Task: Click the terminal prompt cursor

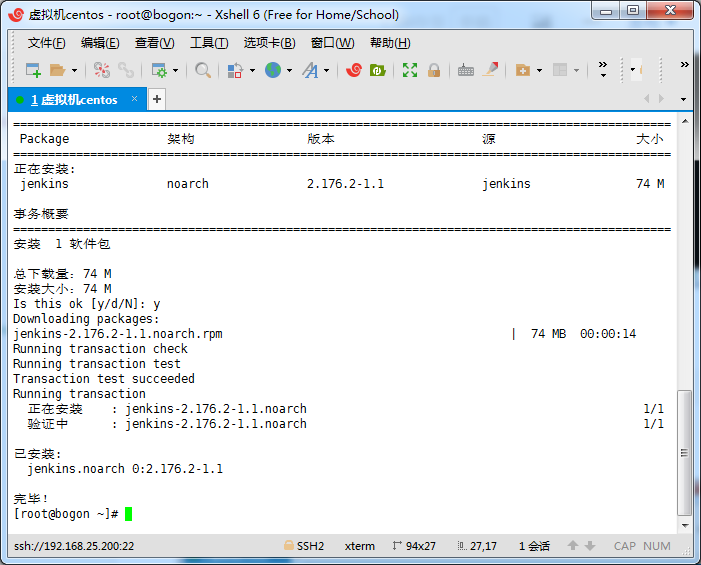Action: coord(128,514)
